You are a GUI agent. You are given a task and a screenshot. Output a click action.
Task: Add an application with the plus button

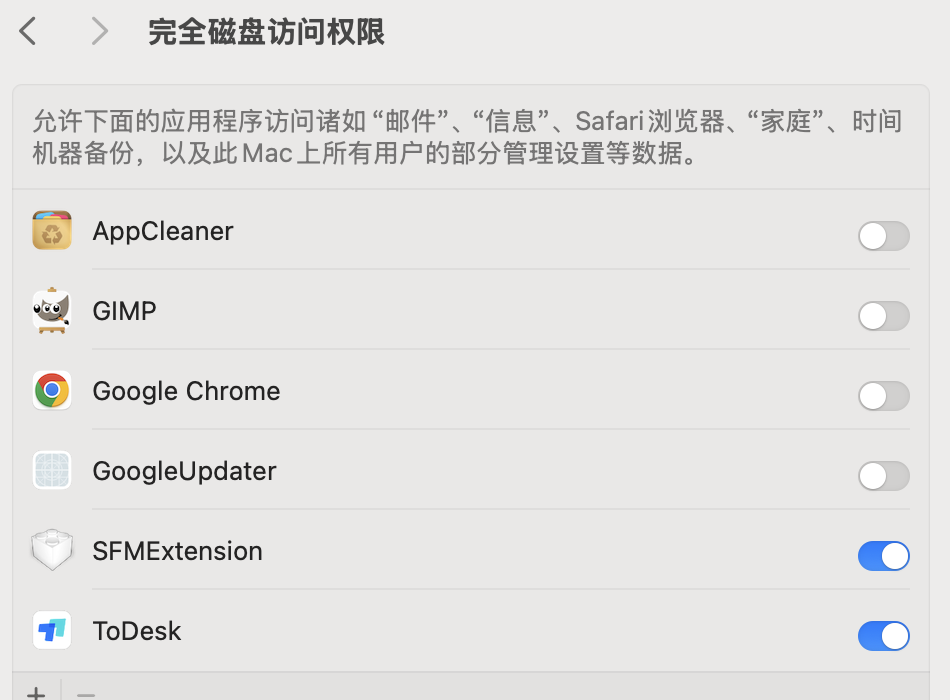[36, 693]
